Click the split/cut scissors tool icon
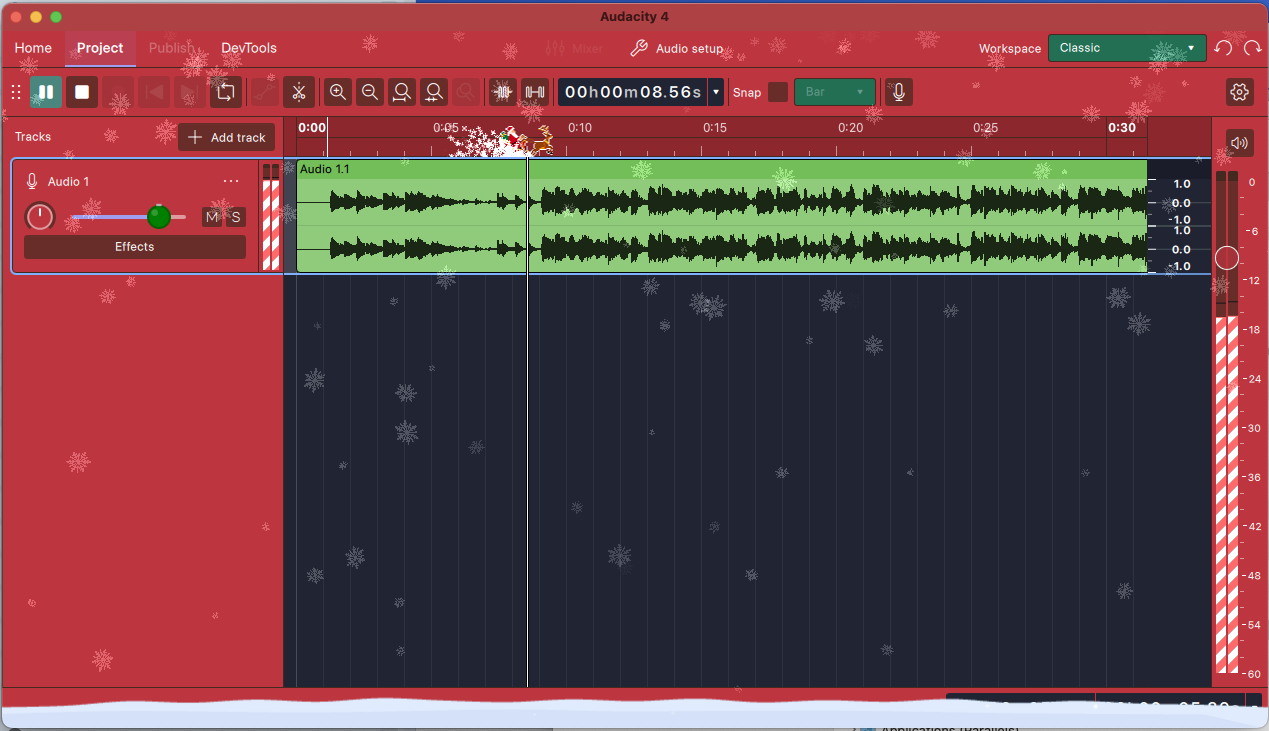The height and width of the screenshot is (731, 1269). (x=298, y=92)
